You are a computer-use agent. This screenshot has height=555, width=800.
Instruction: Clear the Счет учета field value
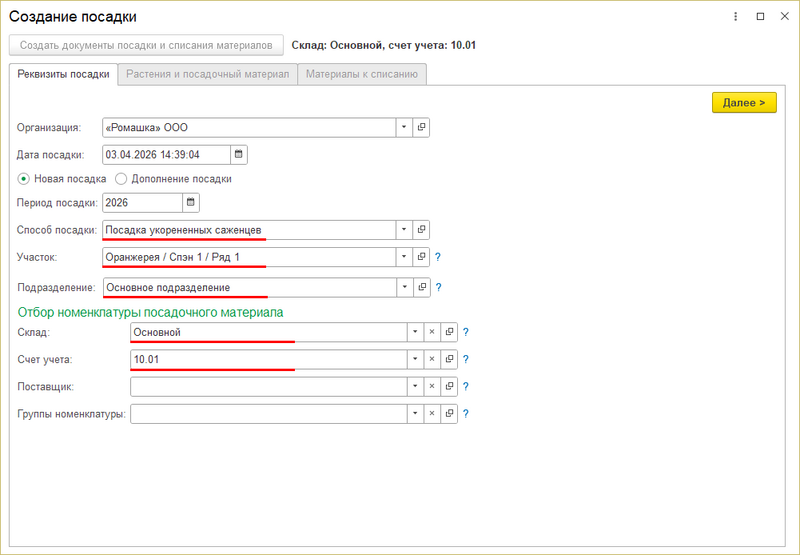pos(432,359)
